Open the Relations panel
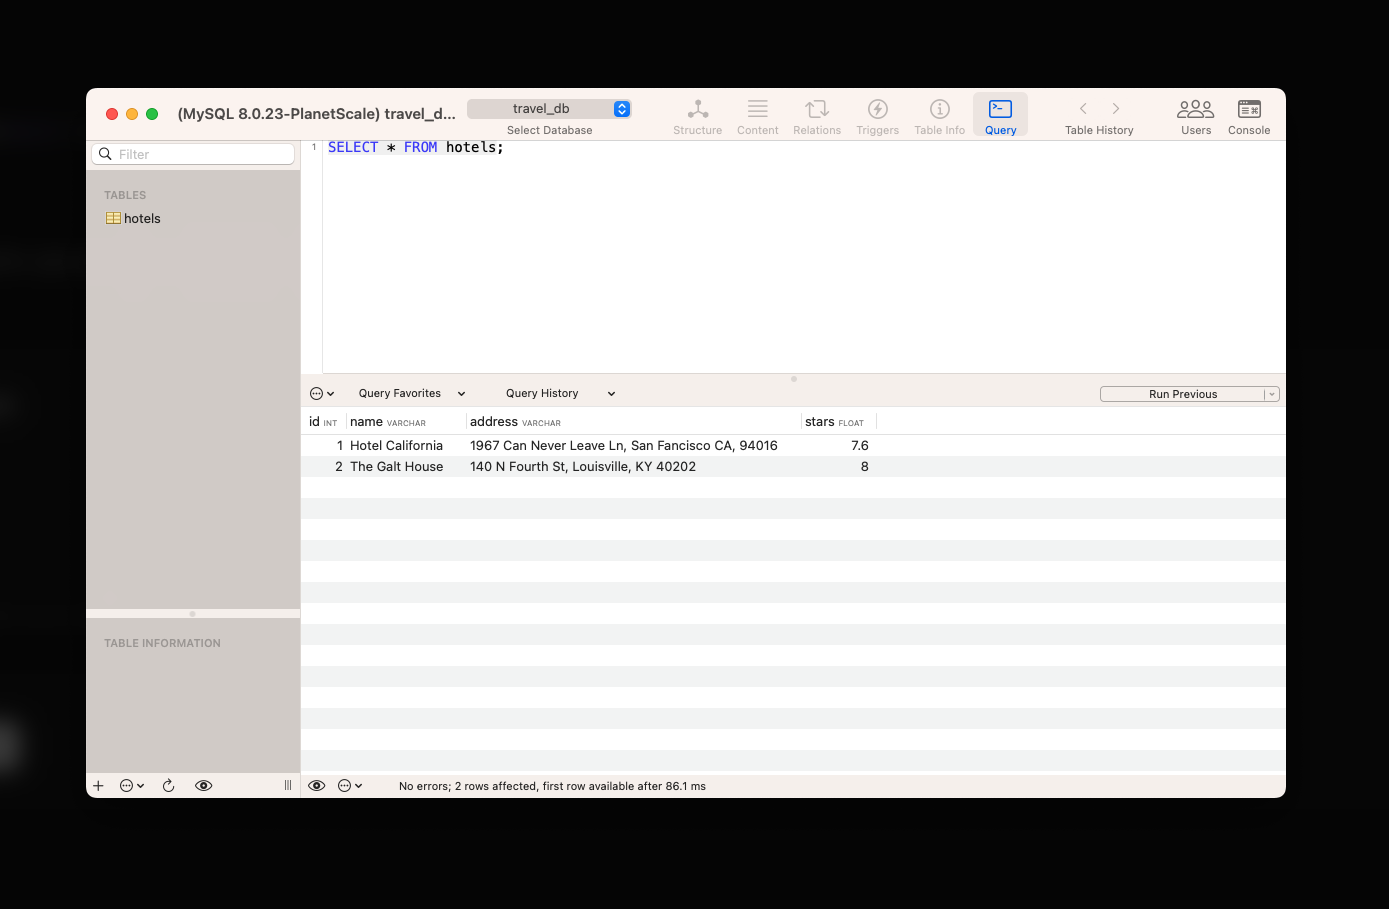This screenshot has width=1389, height=909. (x=816, y=114)
